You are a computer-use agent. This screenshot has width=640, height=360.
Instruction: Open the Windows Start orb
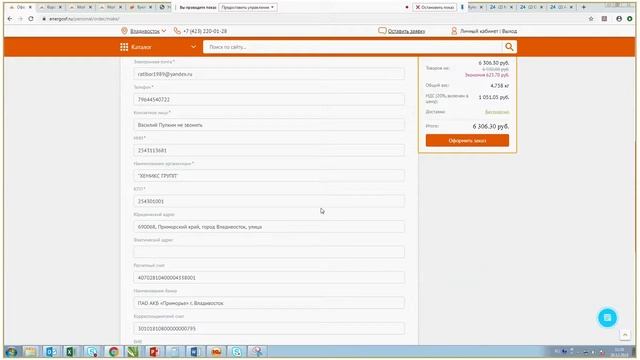pyautogui.click(x=11, y=351)
